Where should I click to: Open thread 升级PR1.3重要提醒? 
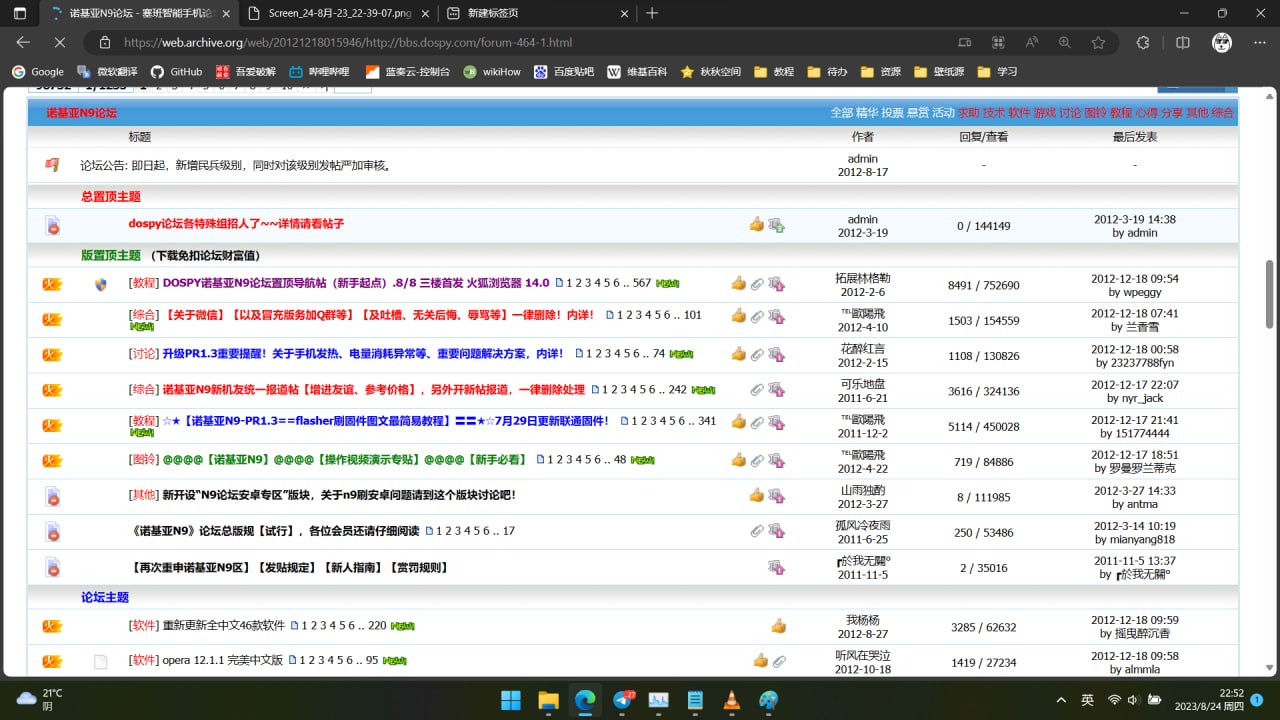[x=362, y=354]
